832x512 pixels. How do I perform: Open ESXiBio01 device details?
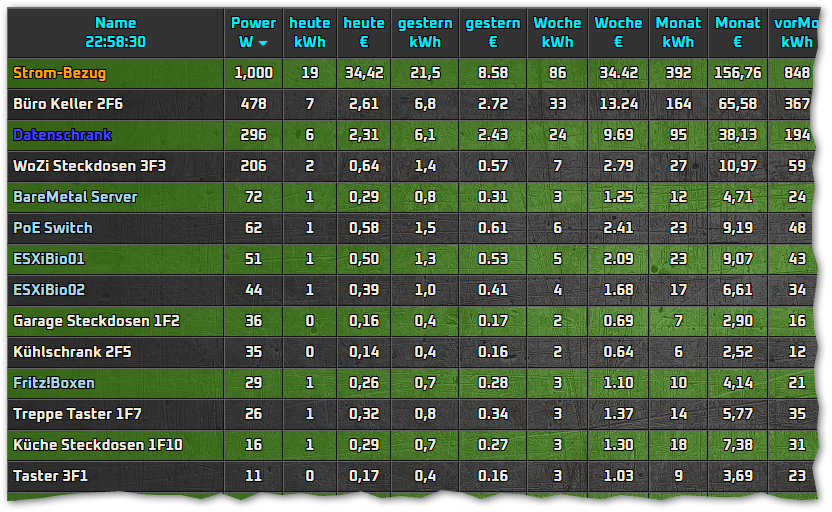tap(48, 259)
